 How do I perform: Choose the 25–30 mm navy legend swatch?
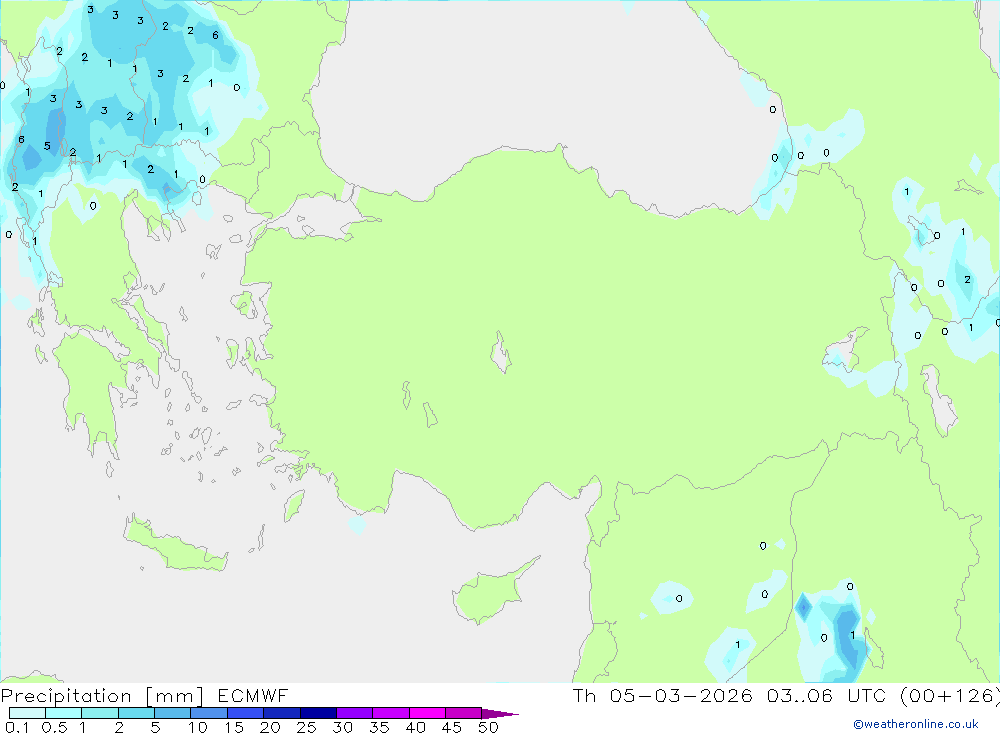318,713
